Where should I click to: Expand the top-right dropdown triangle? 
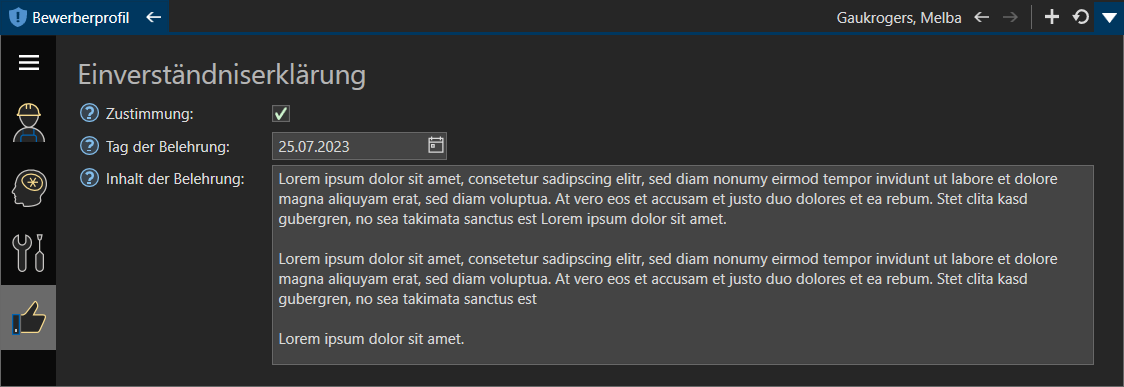[1109, 17]
